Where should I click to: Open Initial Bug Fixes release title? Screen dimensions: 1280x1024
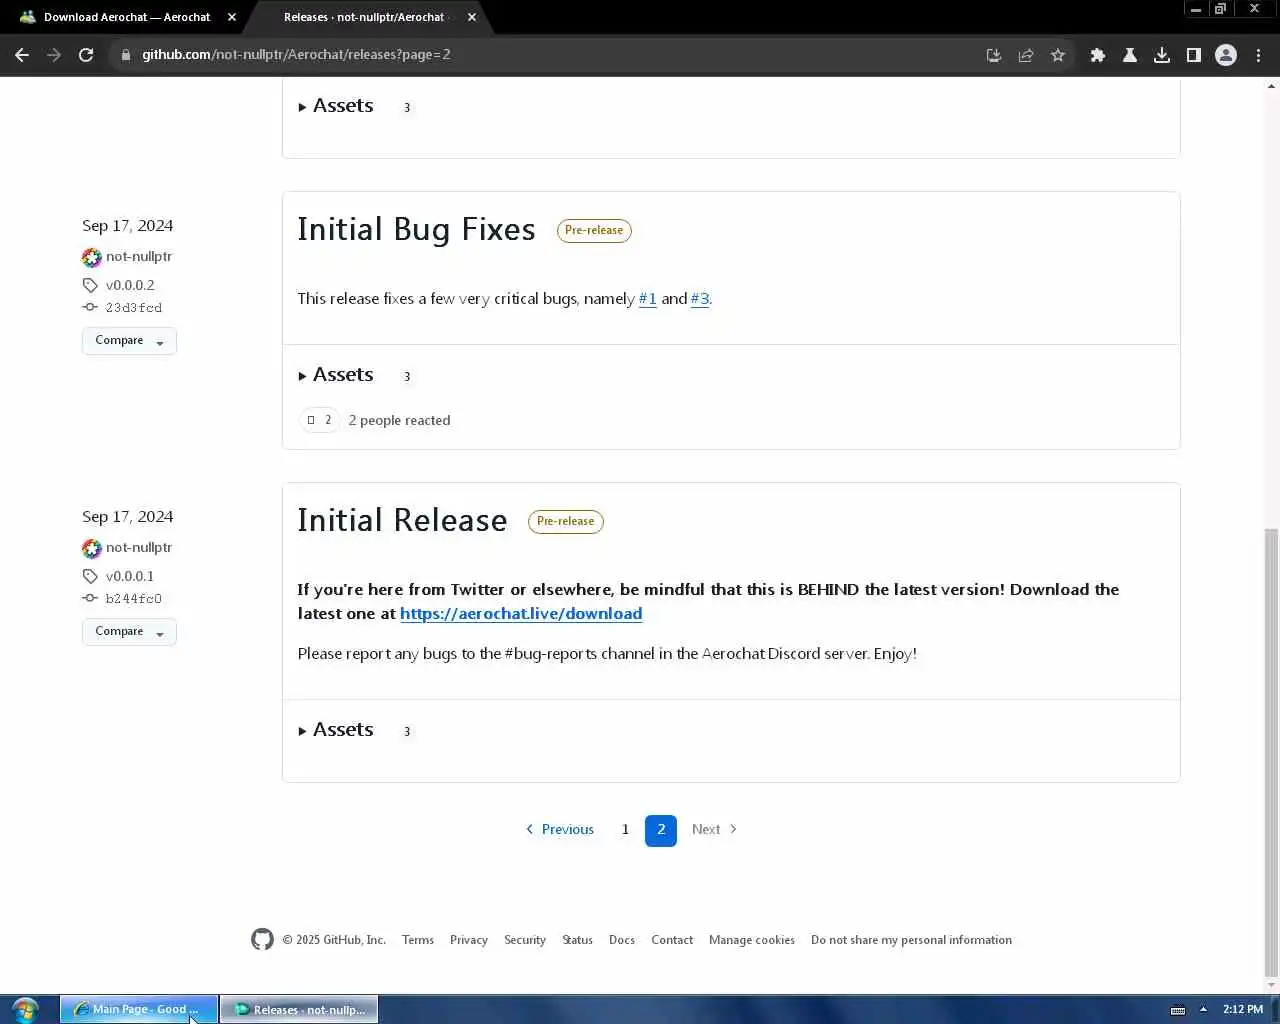point(416,229)
